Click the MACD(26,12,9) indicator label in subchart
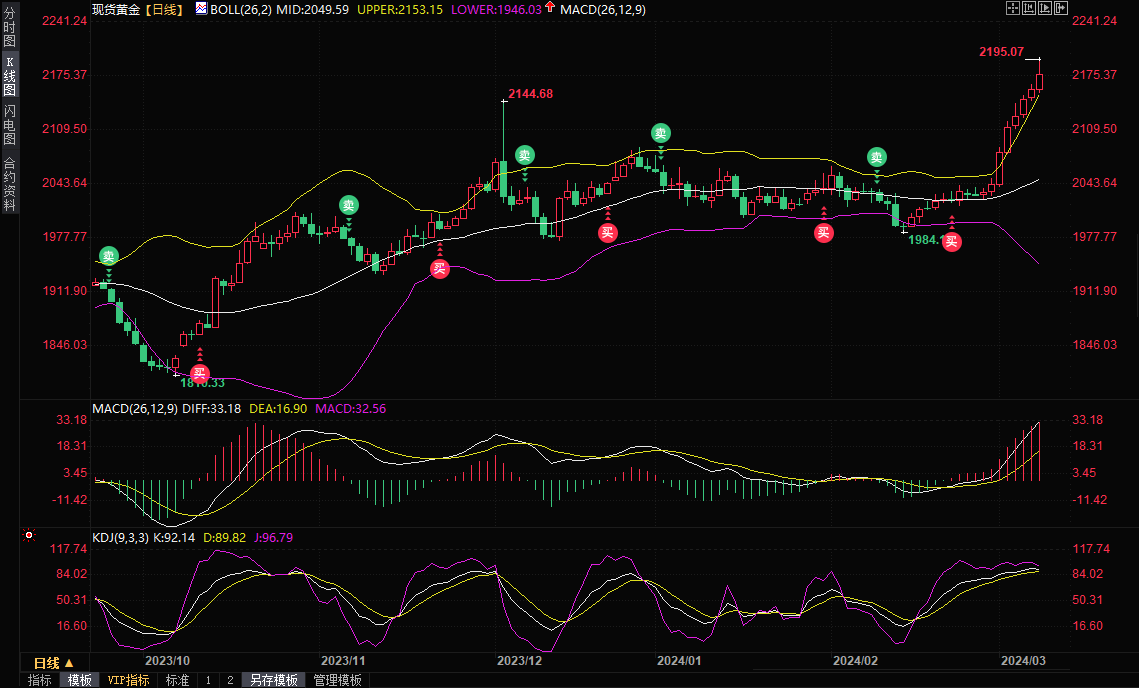 tap(135, 408)
